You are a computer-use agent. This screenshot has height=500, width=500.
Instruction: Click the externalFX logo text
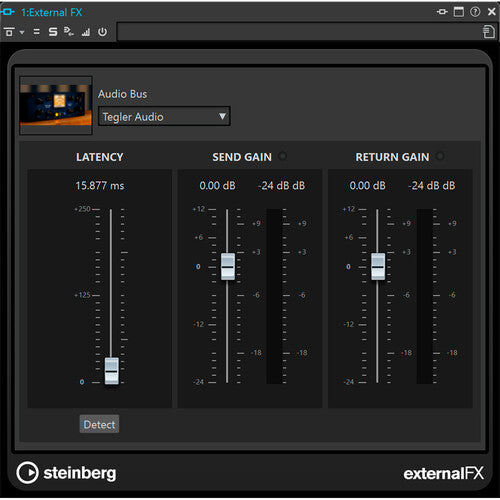pyautogui.click(x=443, y=473)
